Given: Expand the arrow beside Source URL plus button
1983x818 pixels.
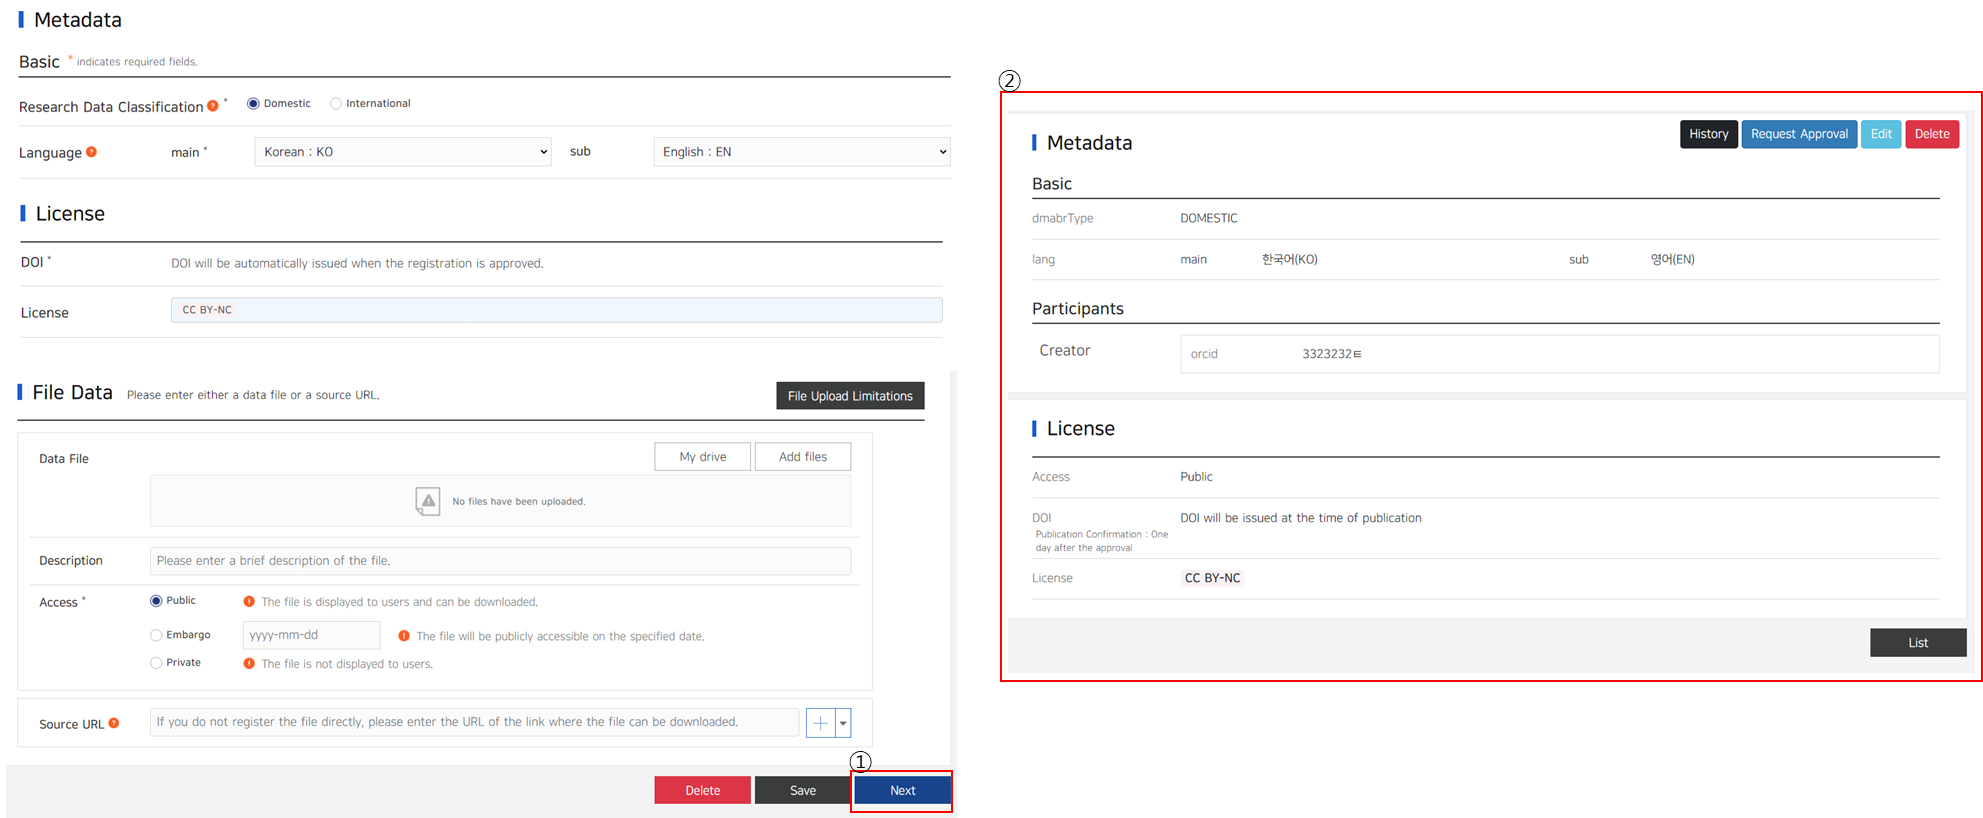Looking at the screenshot, I should pyautogui.click(x=844, y=723).
